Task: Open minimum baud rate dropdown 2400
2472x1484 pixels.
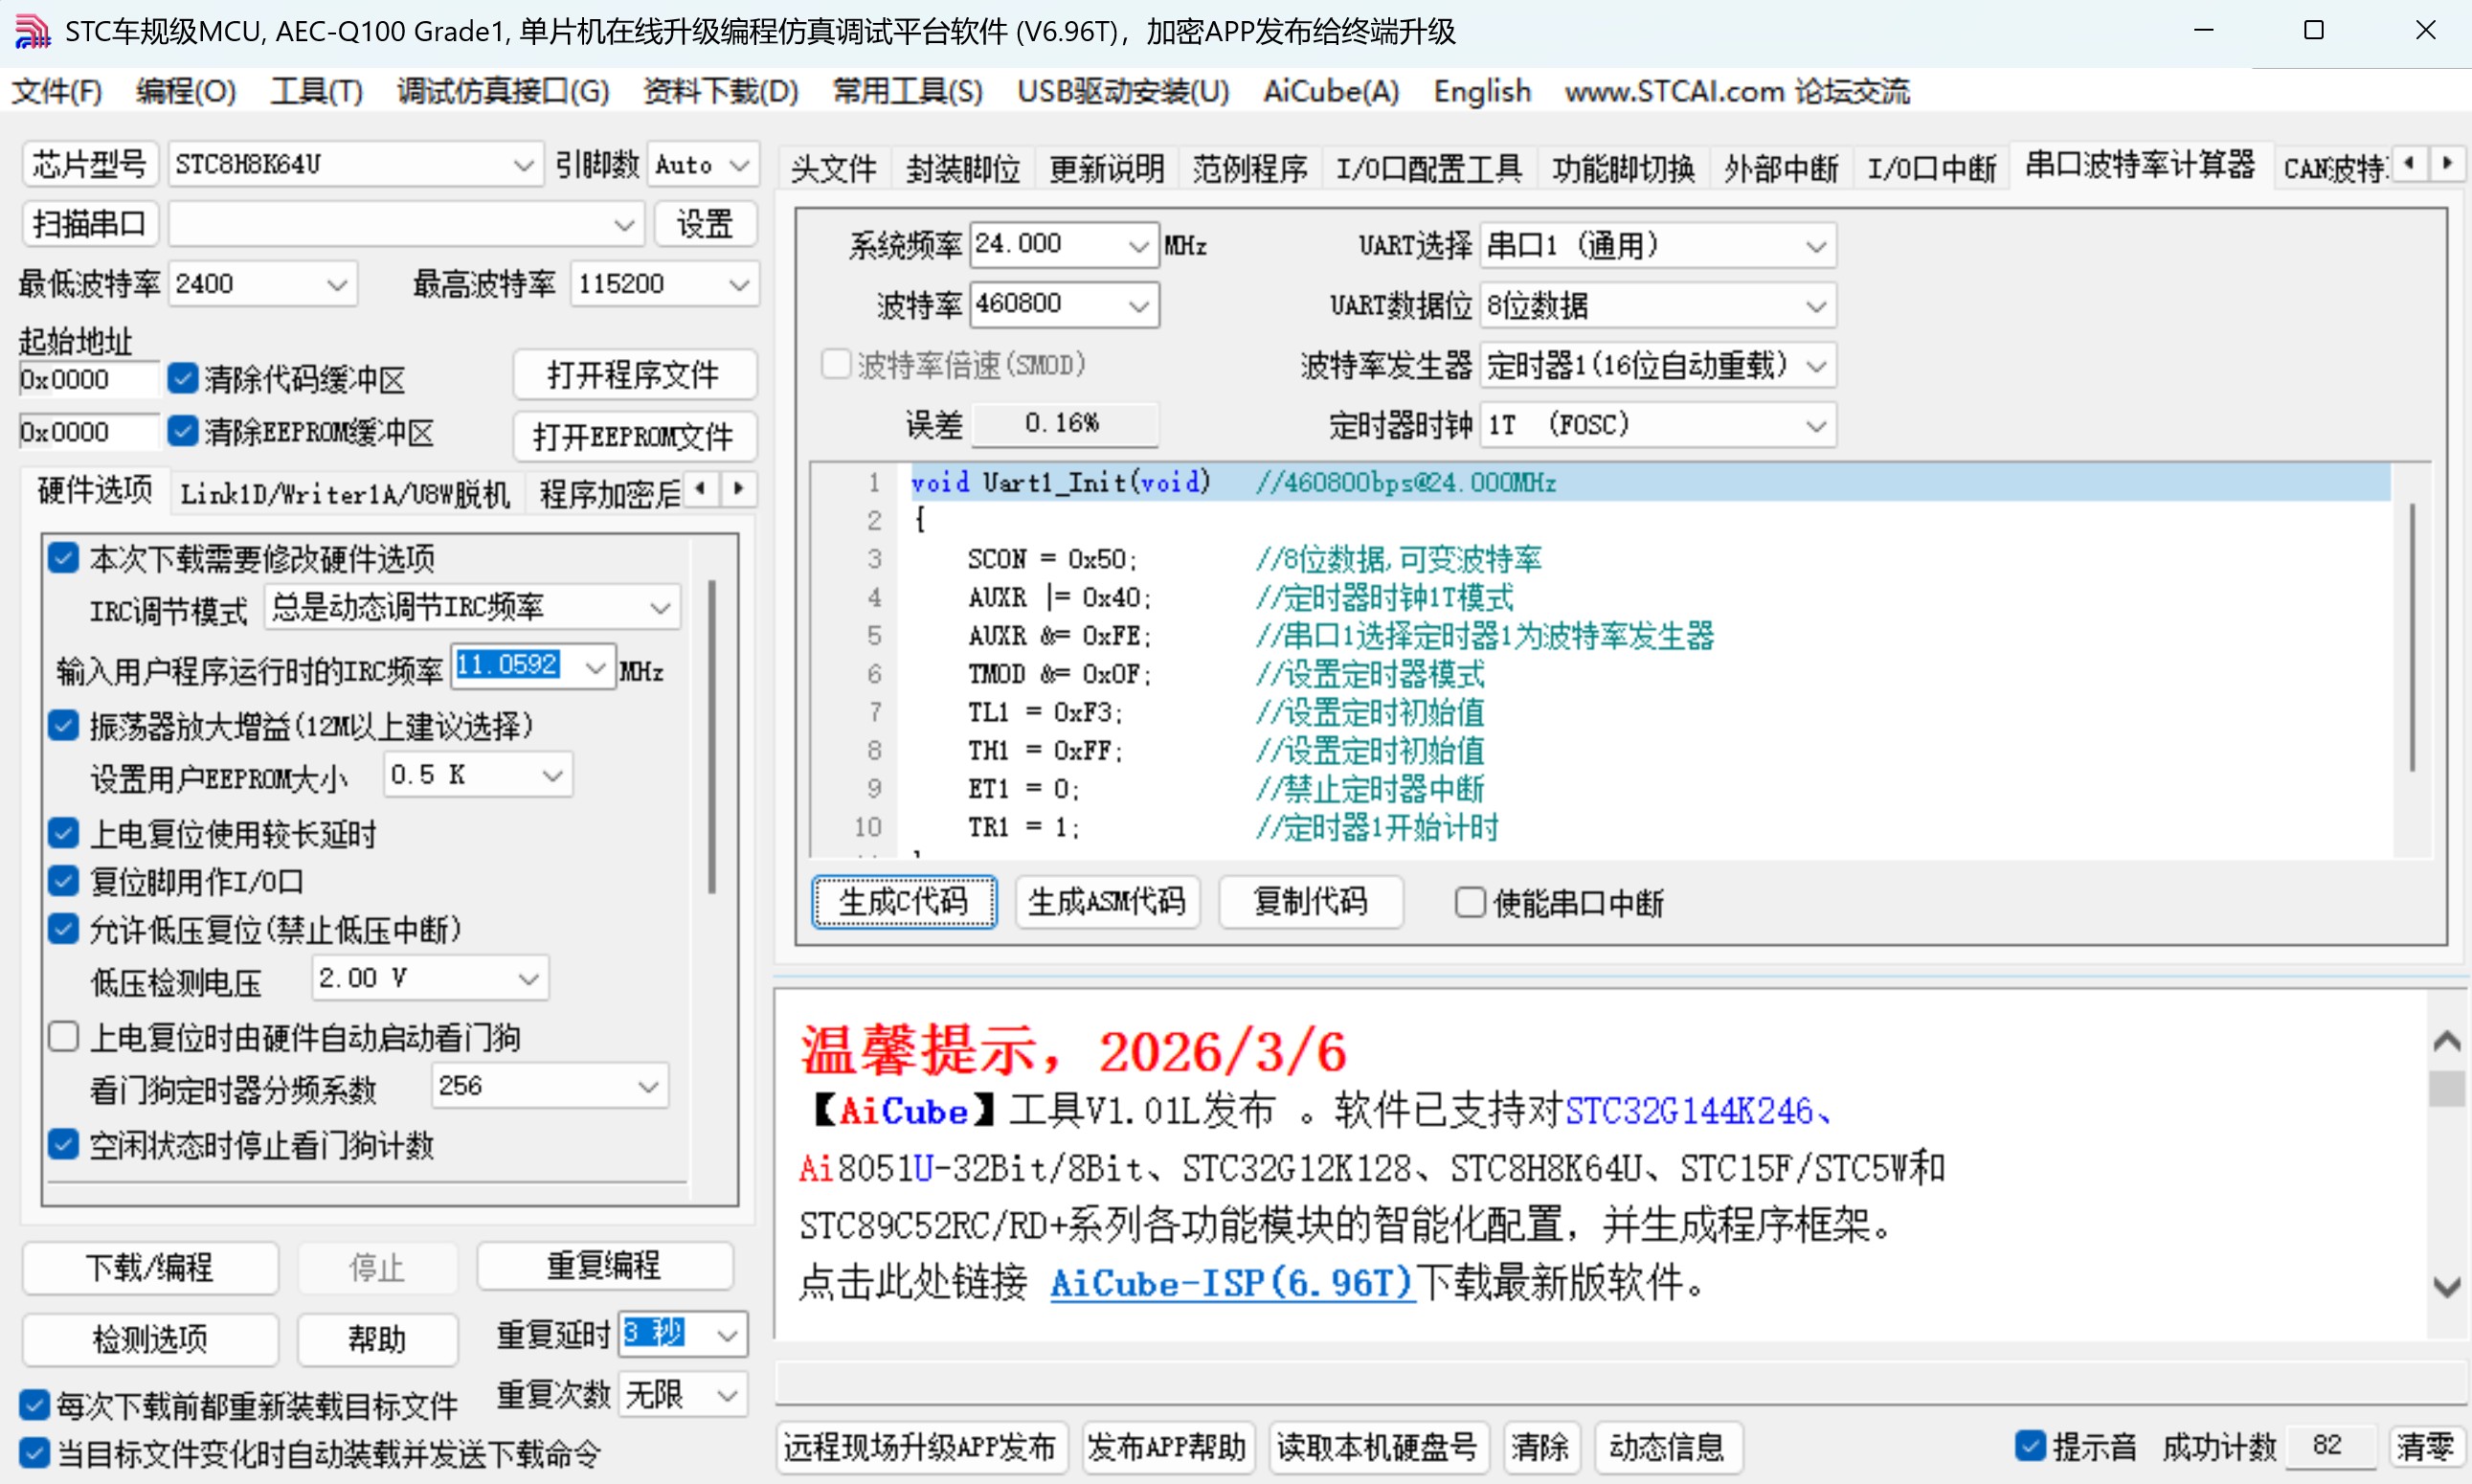Action: (263, 284)
